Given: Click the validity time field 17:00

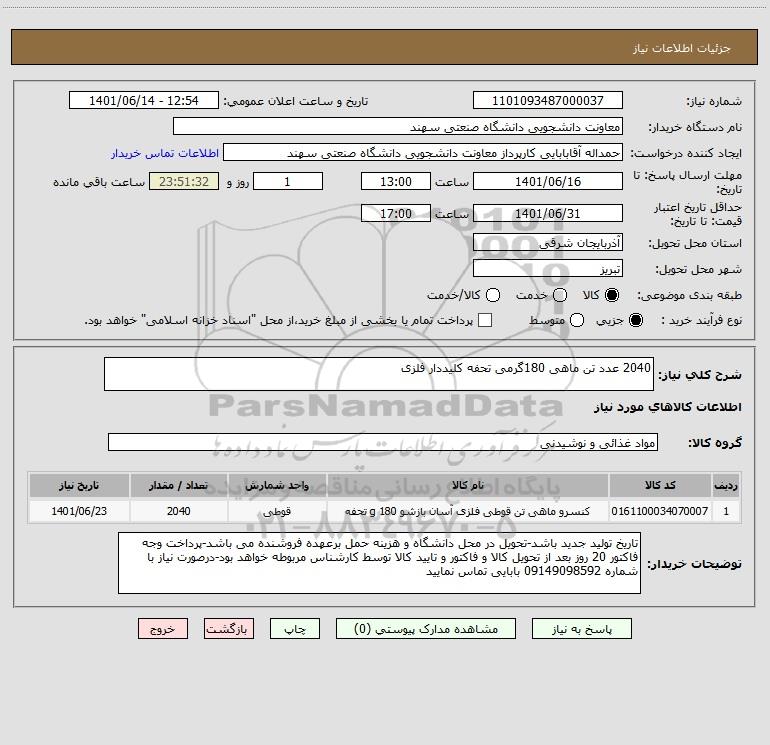Looking at the screenshot, I should [x=396, y=213].
